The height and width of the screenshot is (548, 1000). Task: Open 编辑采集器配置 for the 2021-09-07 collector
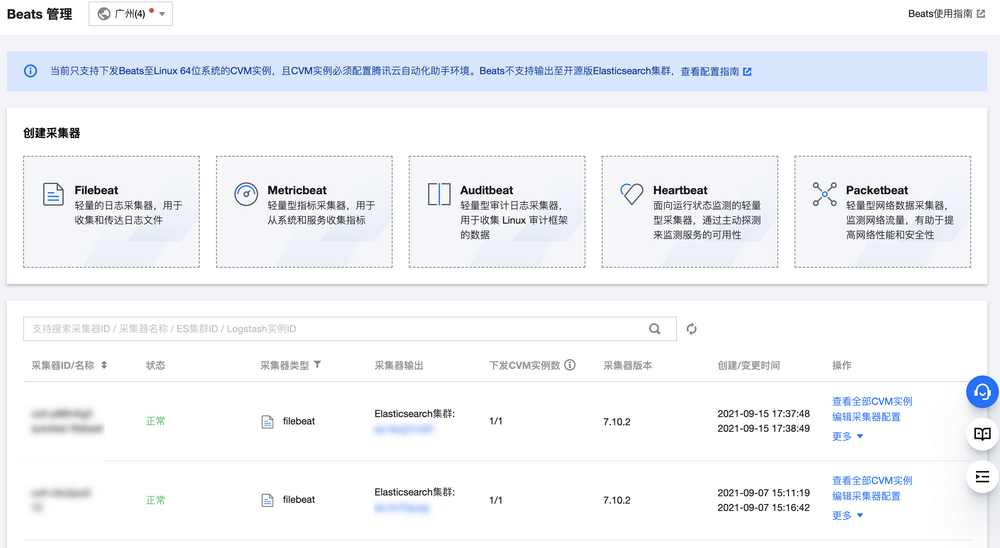(866, 496)
